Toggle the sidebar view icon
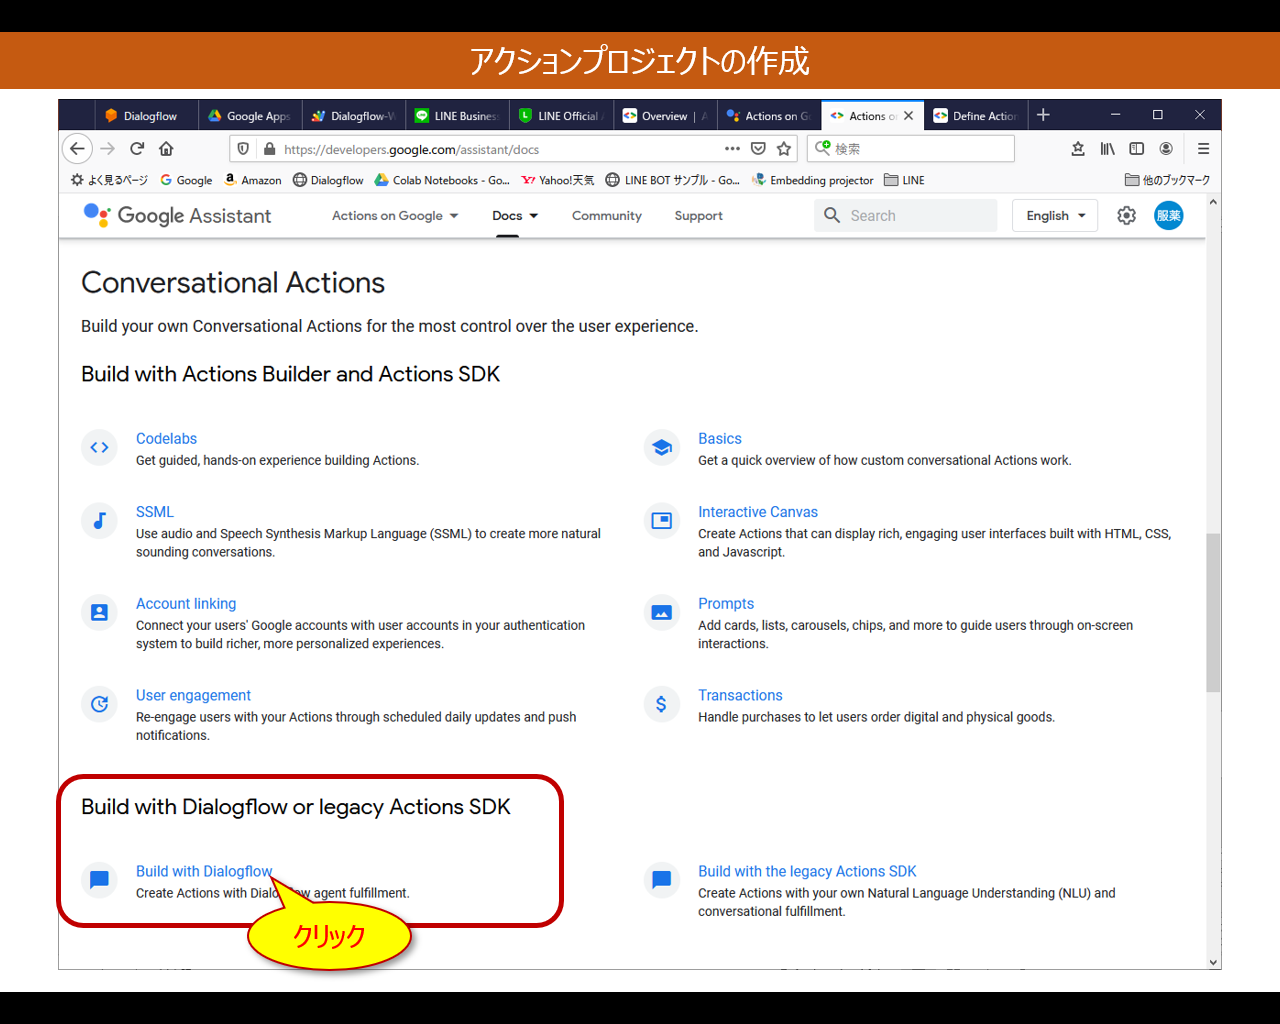The image size is (1280, 1024). pyautogui.click(x=1136, y=148)
